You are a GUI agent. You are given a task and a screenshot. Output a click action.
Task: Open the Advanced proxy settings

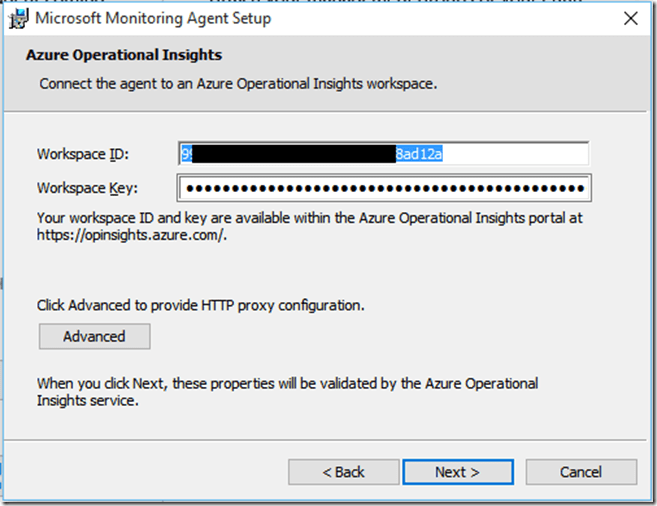coord(94,336)
